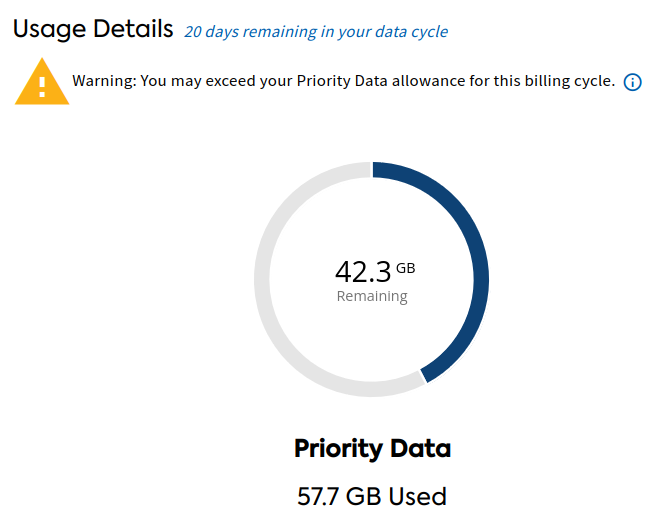The height and width of the screenshot is (527, 672).
Task: Click the left side of the gray ring
Action: point(262,278)
